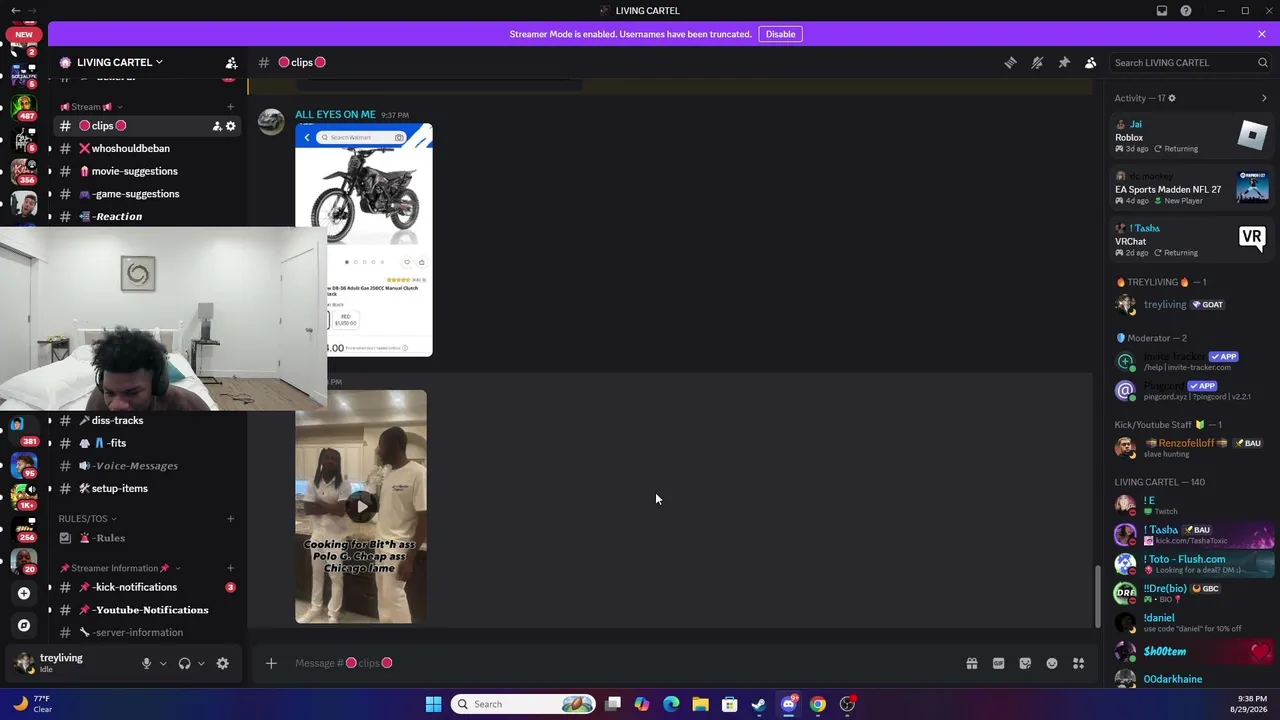1280x720 pixels.
Task: Expand the Activity panel arrow
Action: coord(1264,98)
